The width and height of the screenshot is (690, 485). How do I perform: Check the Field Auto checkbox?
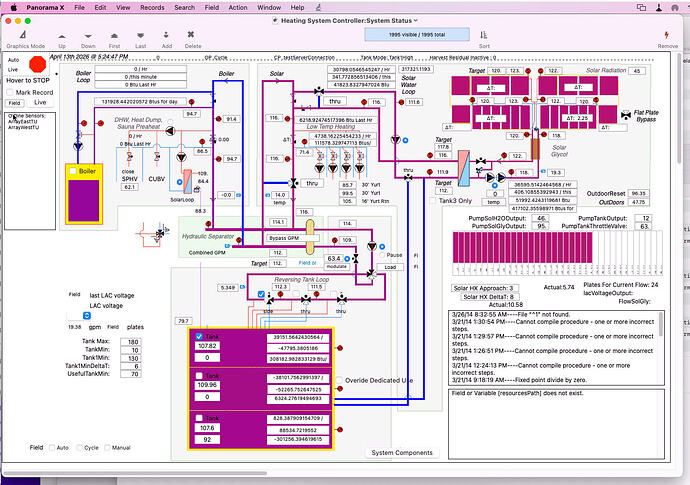52,448
